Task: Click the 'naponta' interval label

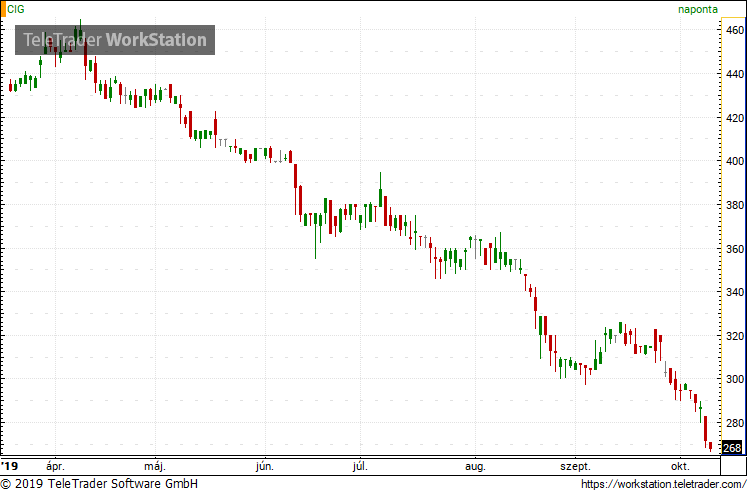Action: 697,9
